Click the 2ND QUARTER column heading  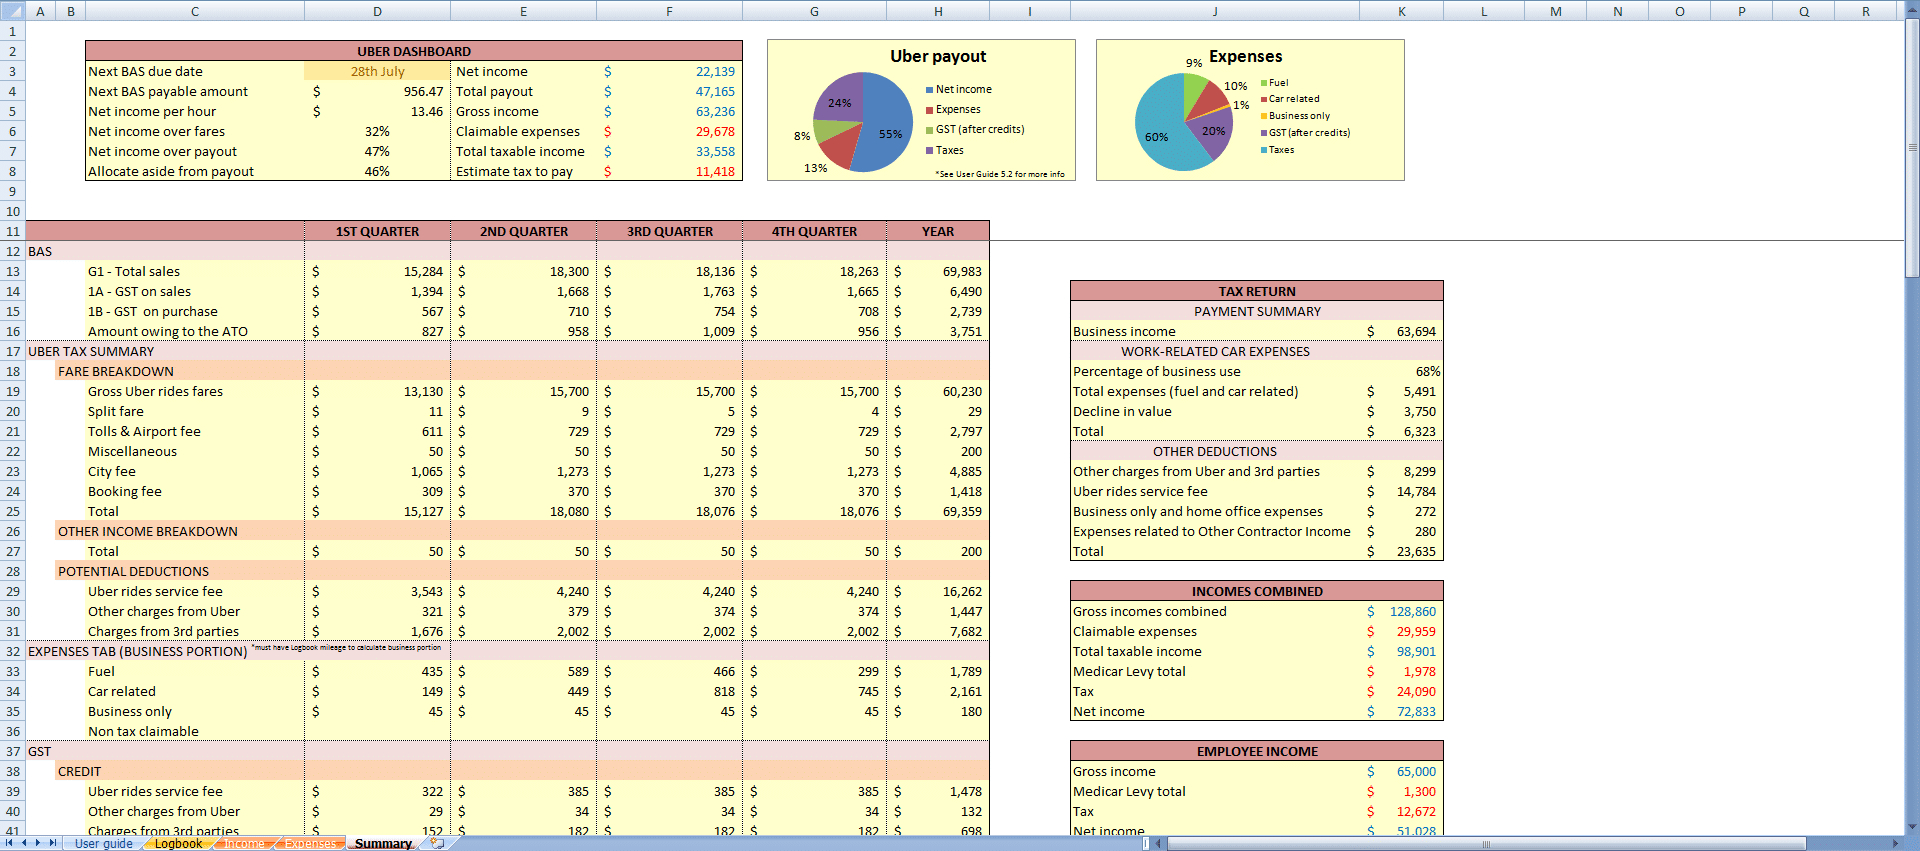[523, 231]
